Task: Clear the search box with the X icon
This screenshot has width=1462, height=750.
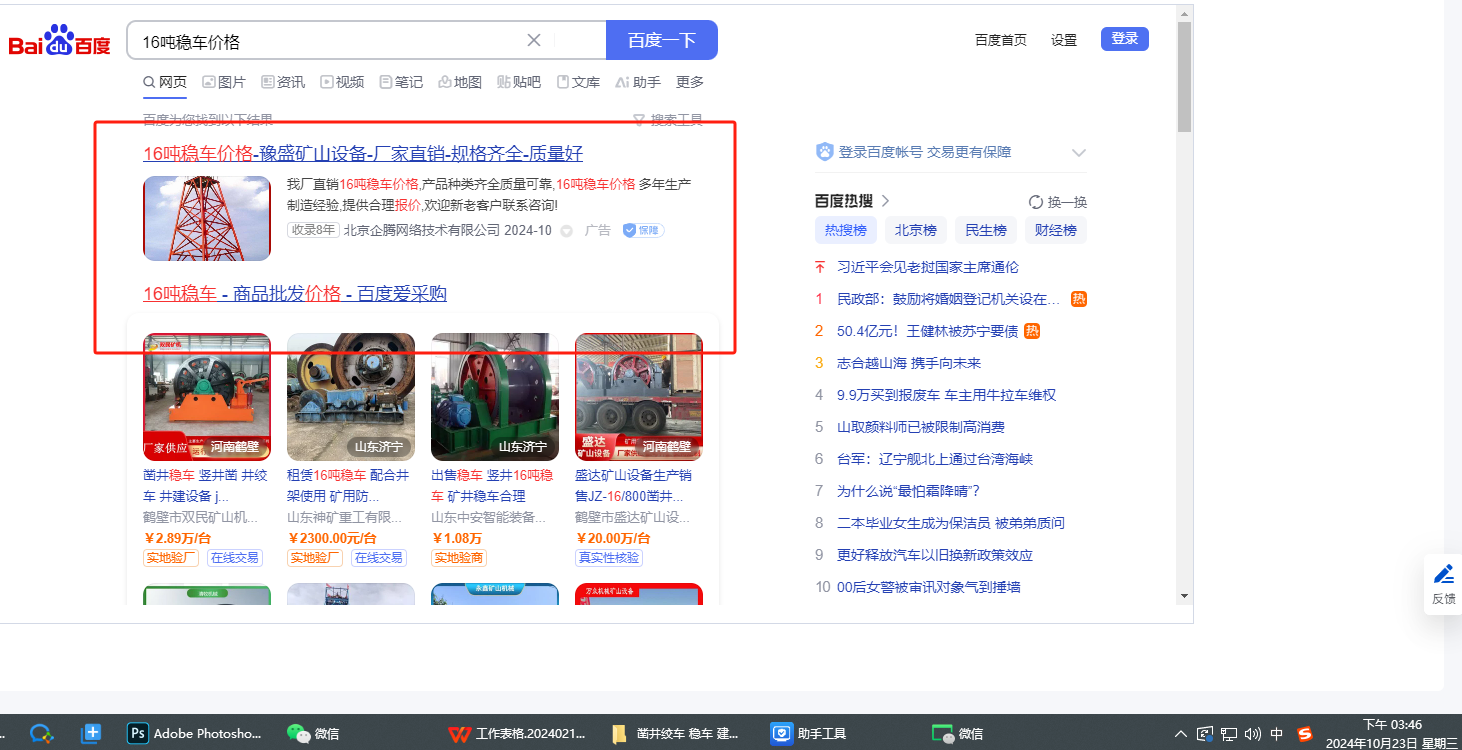Action: coord(534,40)
